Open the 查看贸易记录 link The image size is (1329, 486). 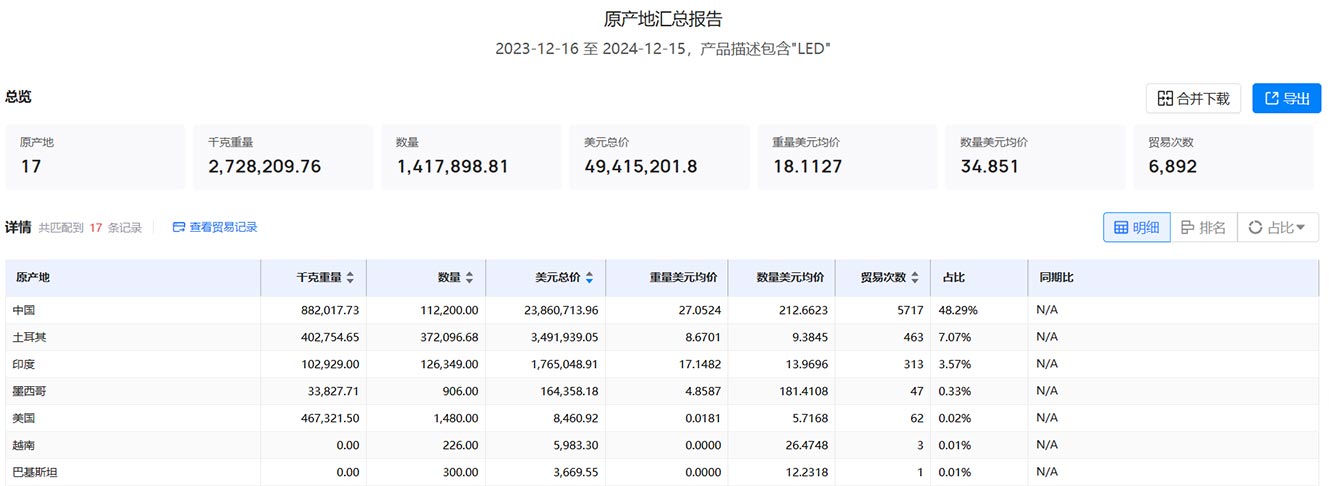click(x=215, y=227)
